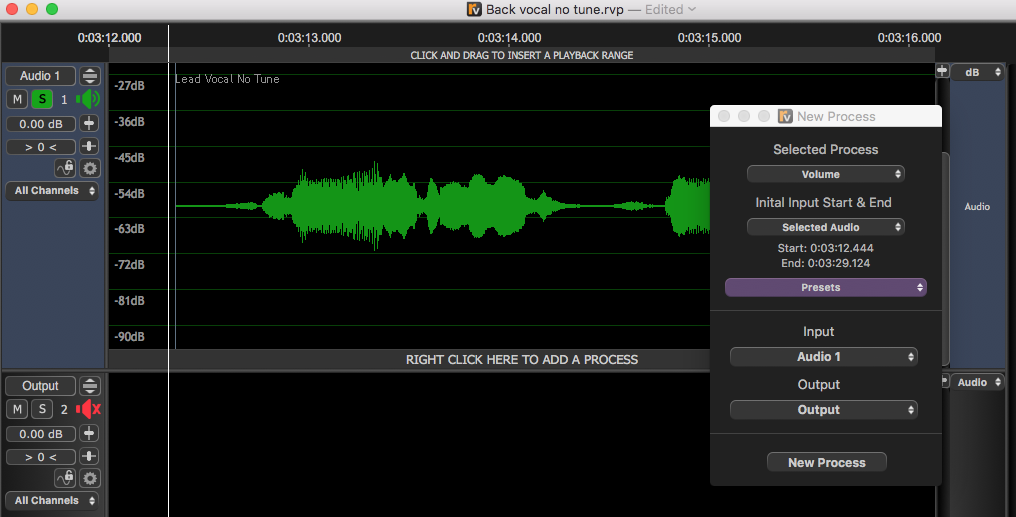Click the pan fader icon on Audio 1
Image resolution: width=1016 pixels, height=517 pixels.
90,147
